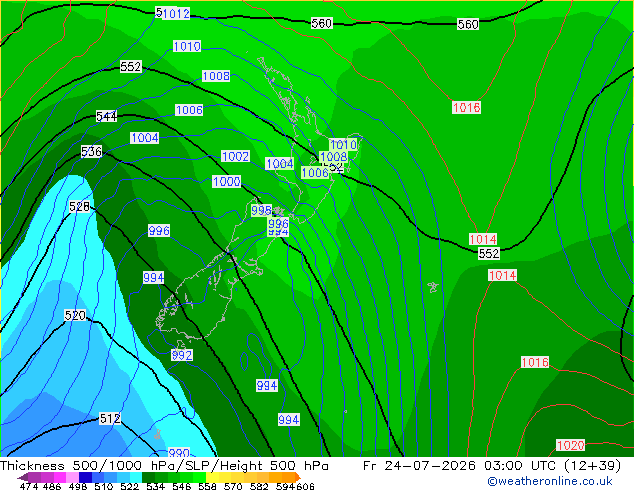This screenshot has height=490, width=634.
Task: Click the 'Thickness 500/1000 hPa/SLP/Height 500 hPa' title
Action: point(164,466)
